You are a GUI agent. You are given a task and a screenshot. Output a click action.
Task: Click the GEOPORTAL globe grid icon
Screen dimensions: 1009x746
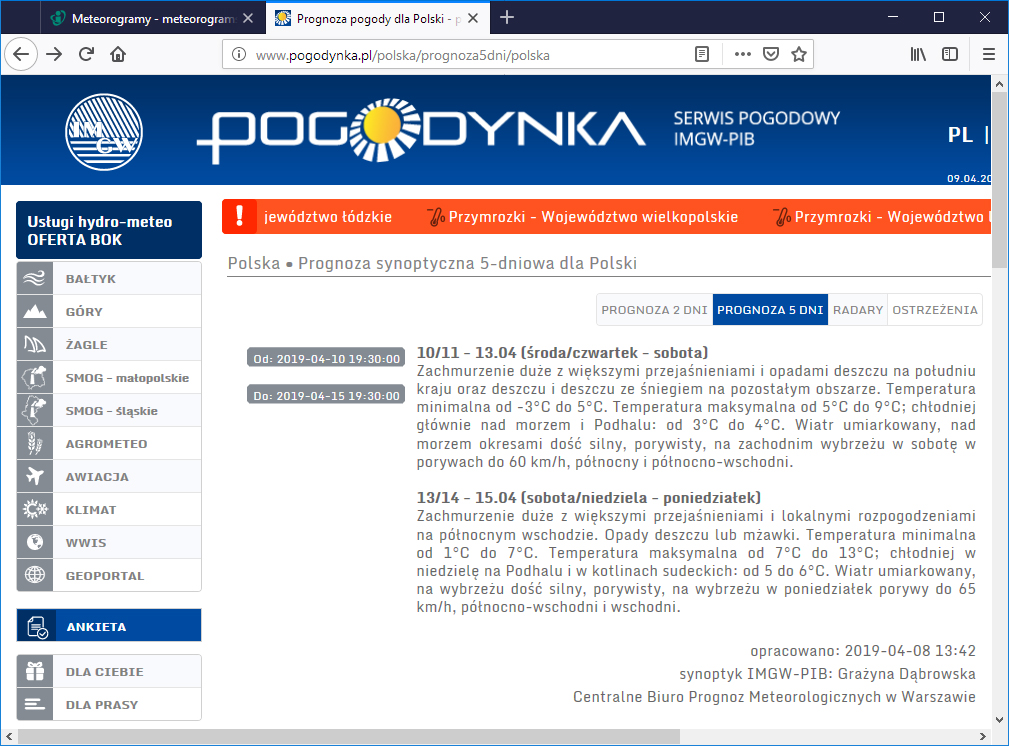[34, 575]
